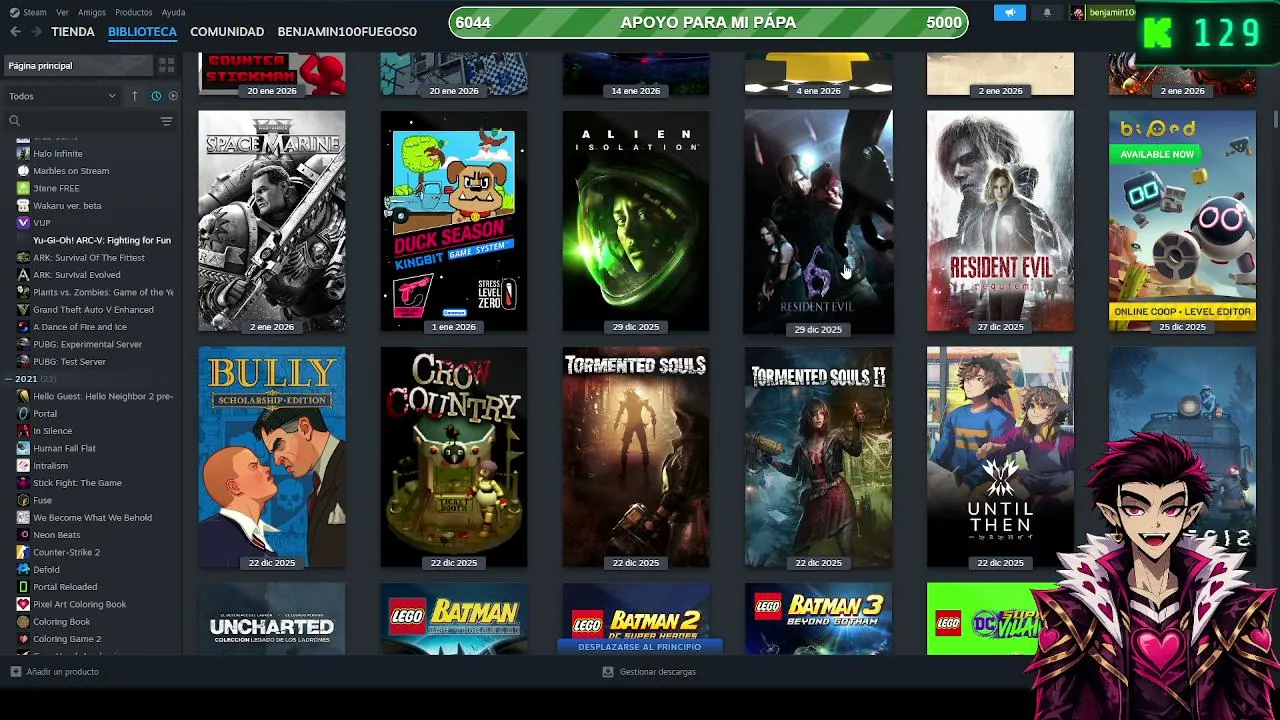Viewport: 1280px width, 720px height.
Task: Click the VUP icon in sidebar
Action: 23,223
